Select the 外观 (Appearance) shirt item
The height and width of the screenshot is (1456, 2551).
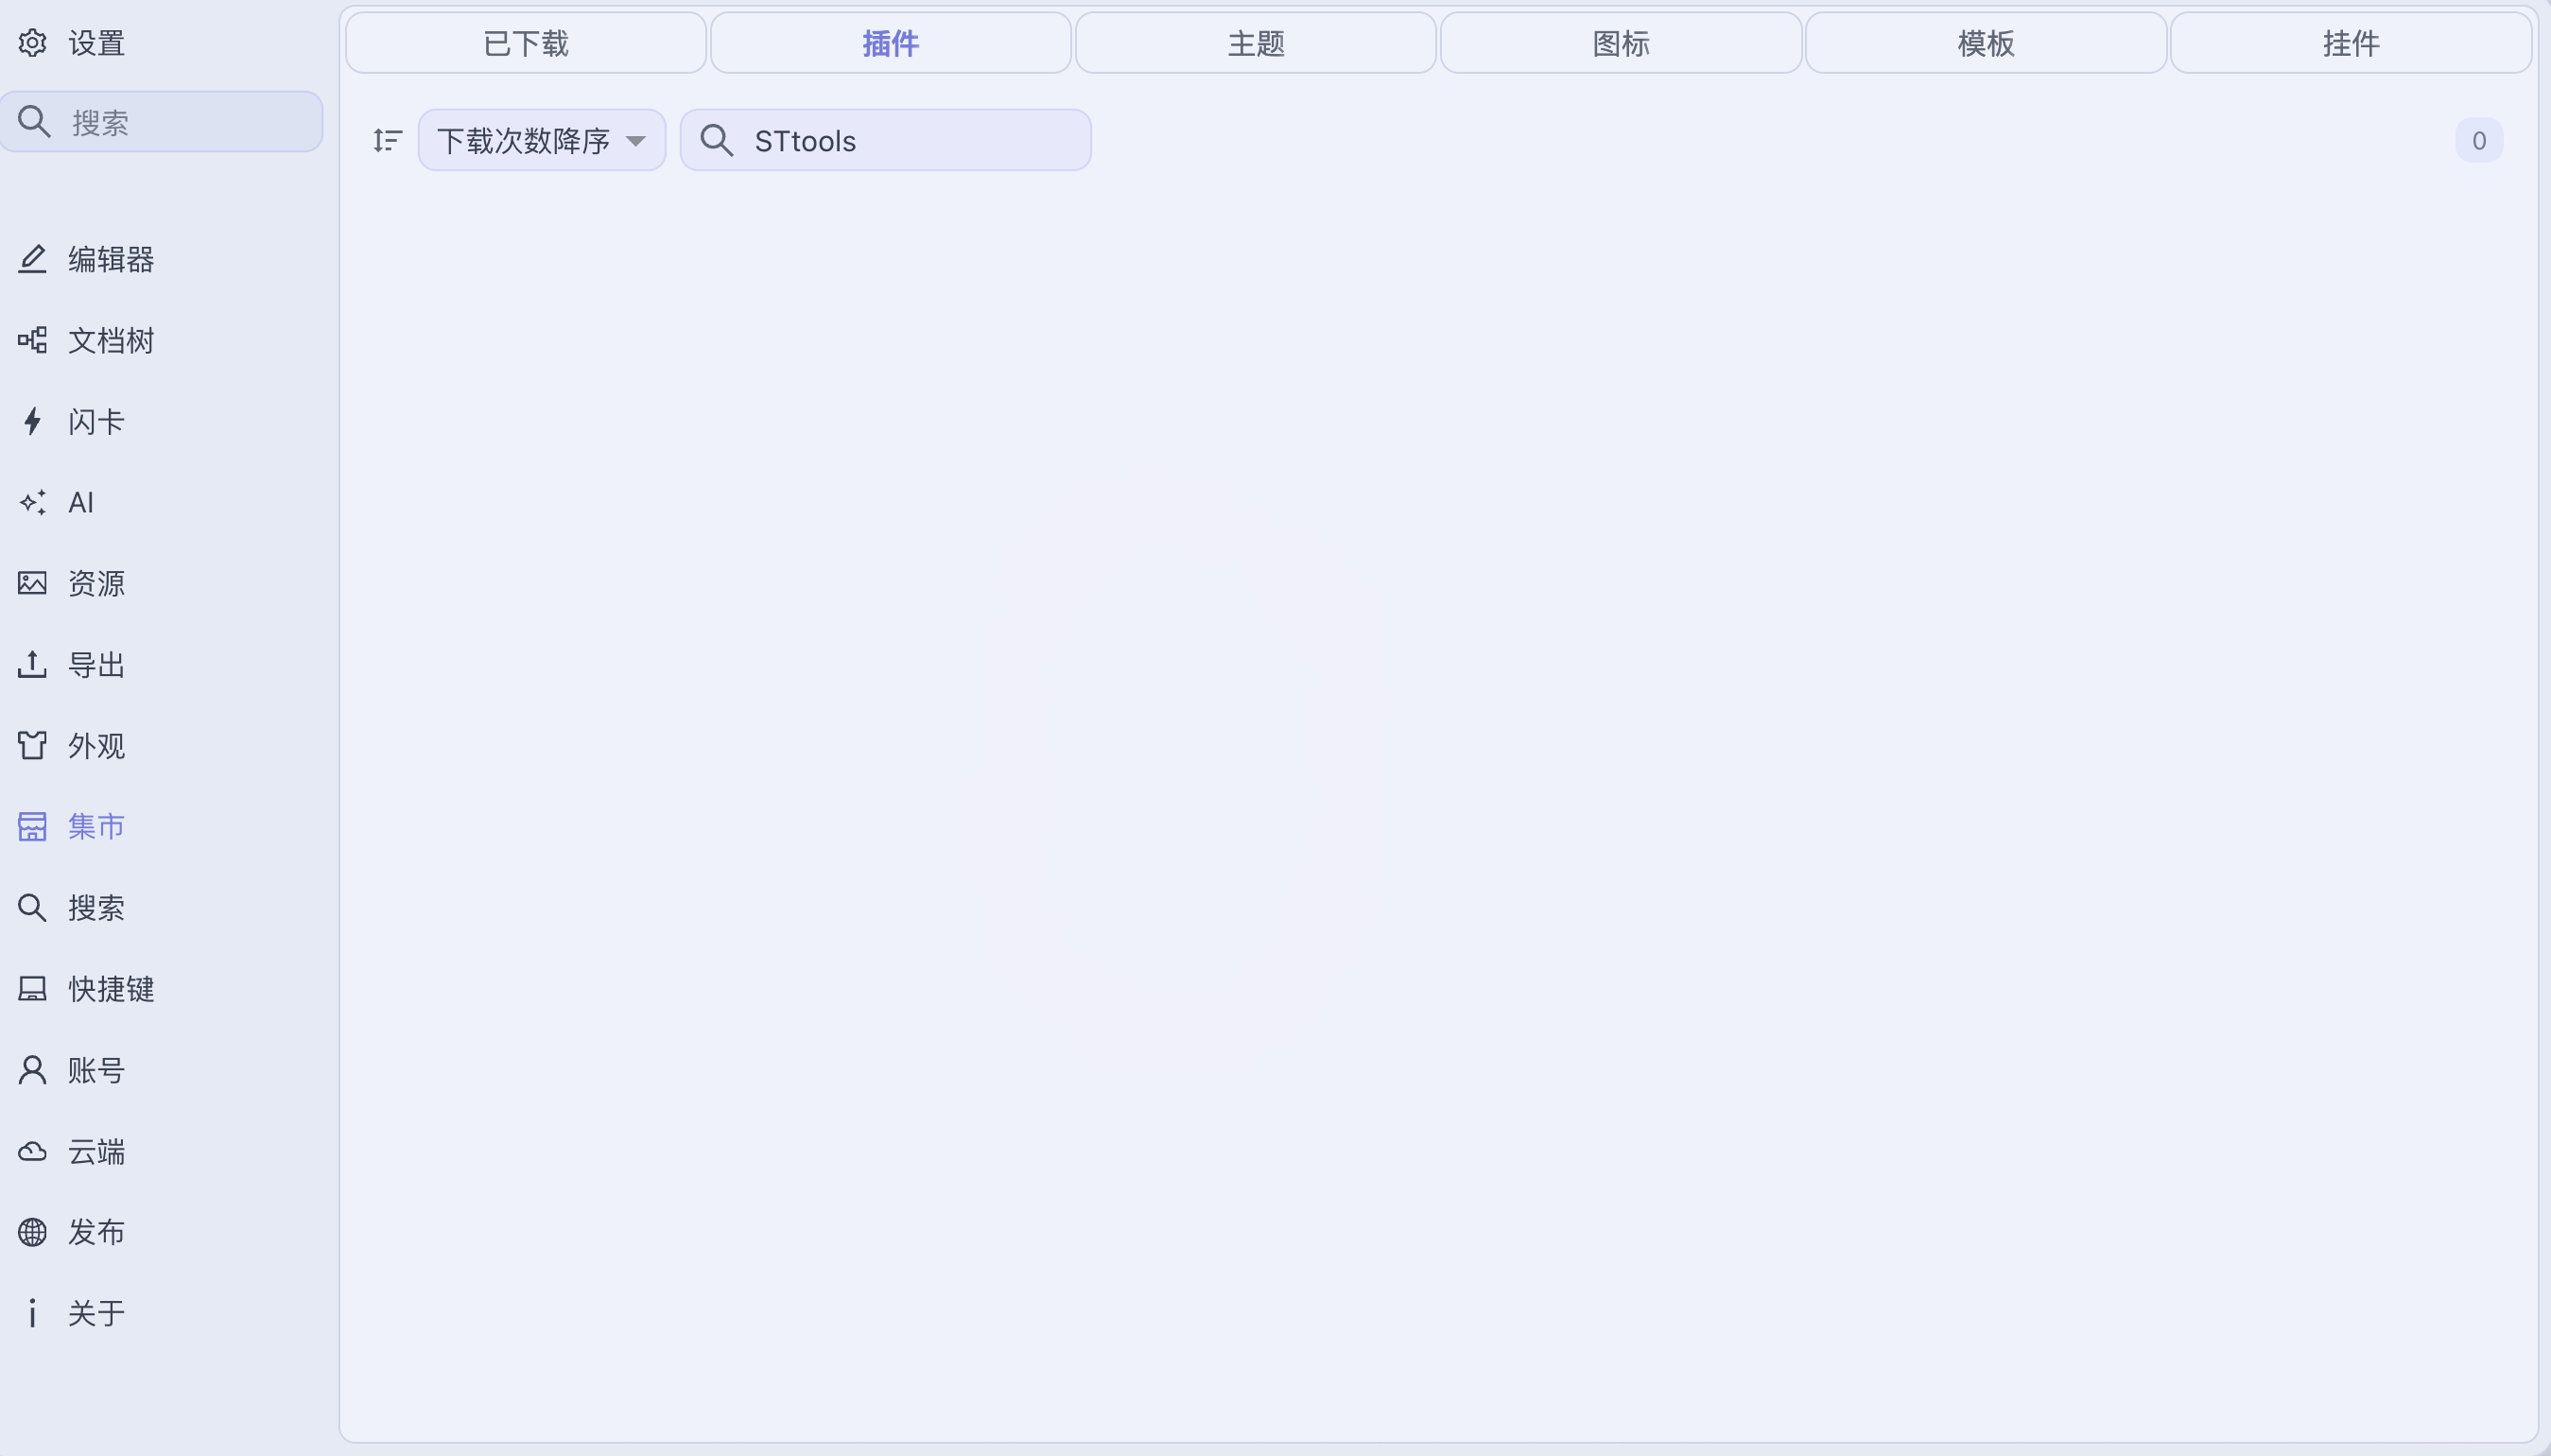tap(96, 746)
